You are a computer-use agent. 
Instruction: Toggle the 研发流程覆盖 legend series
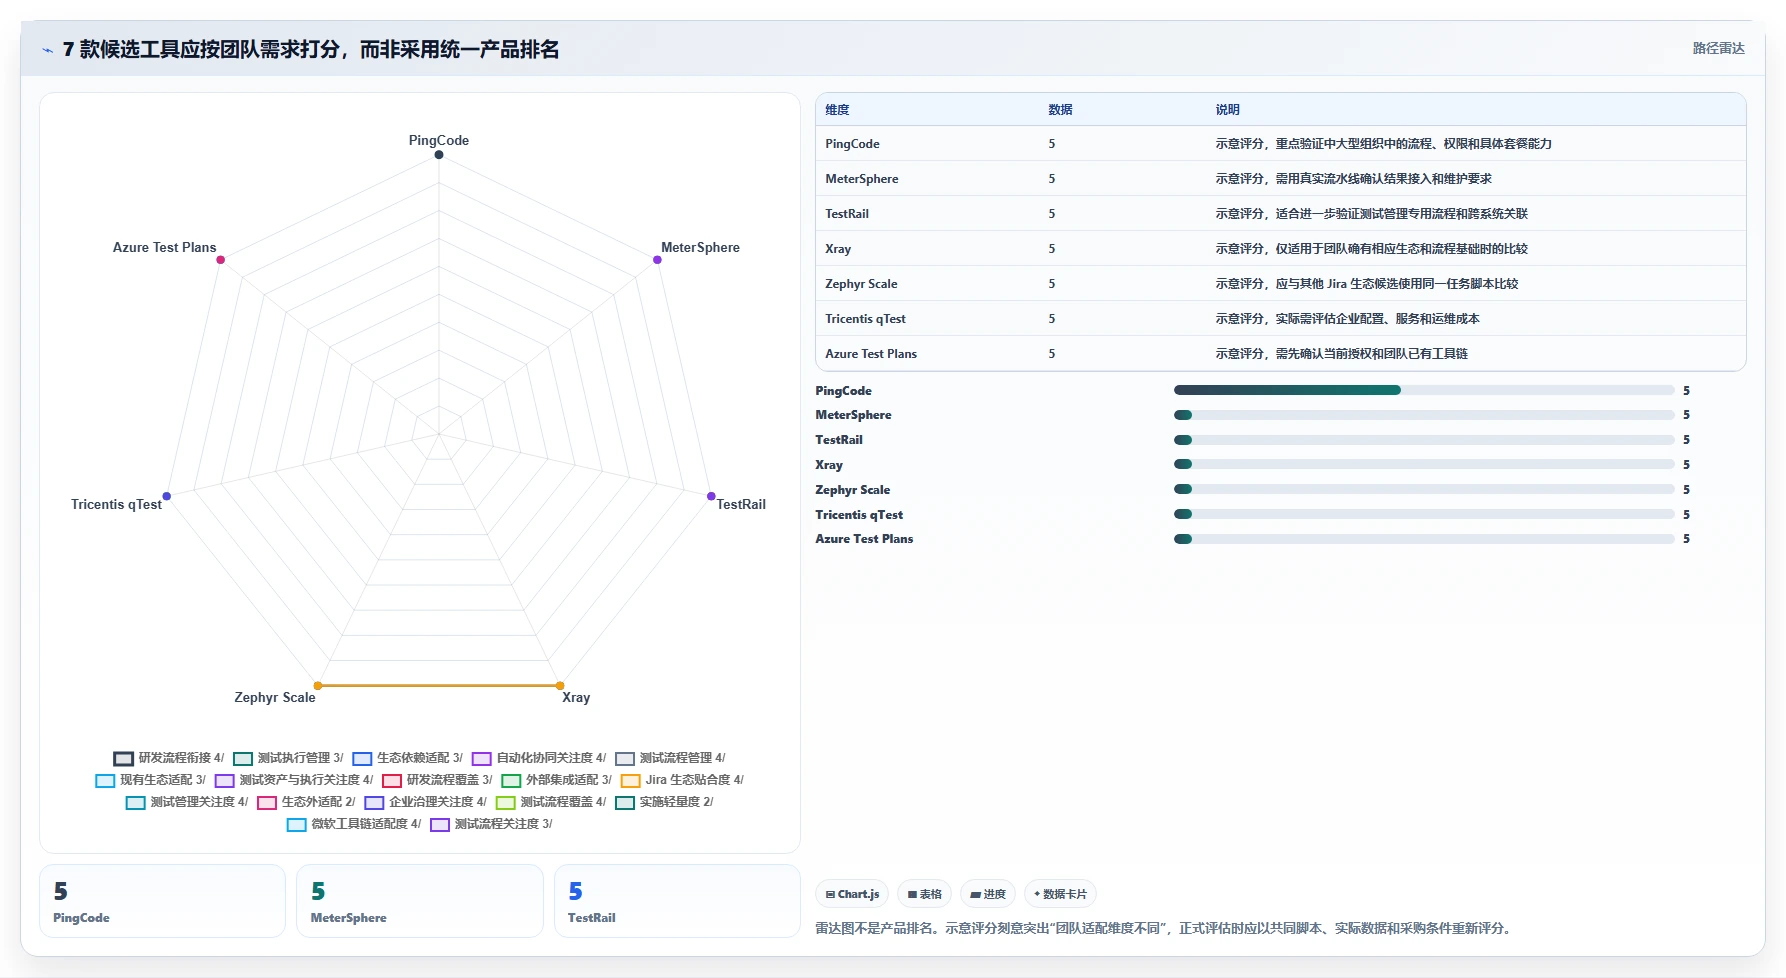point(437,780)
